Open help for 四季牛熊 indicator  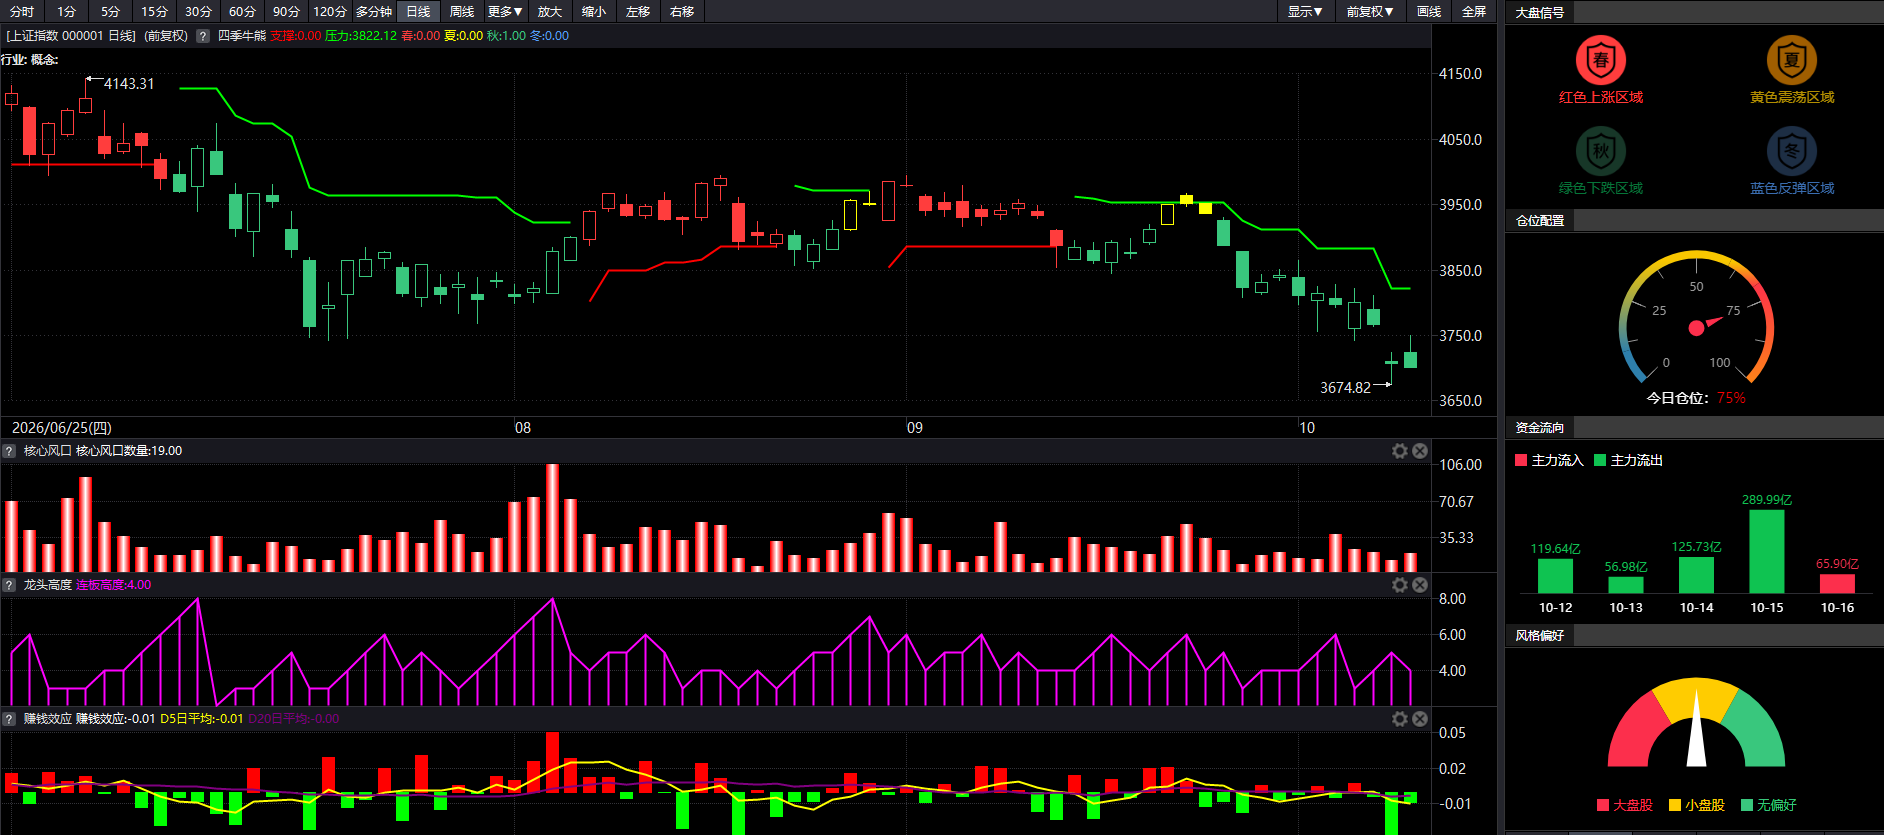(203, 36)
